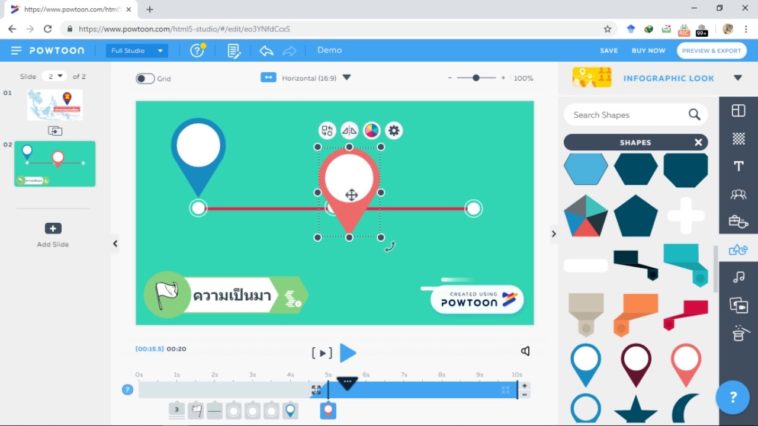758x426 pixels.
Task: Click the Preview & Export button
Action: (711, 50)
